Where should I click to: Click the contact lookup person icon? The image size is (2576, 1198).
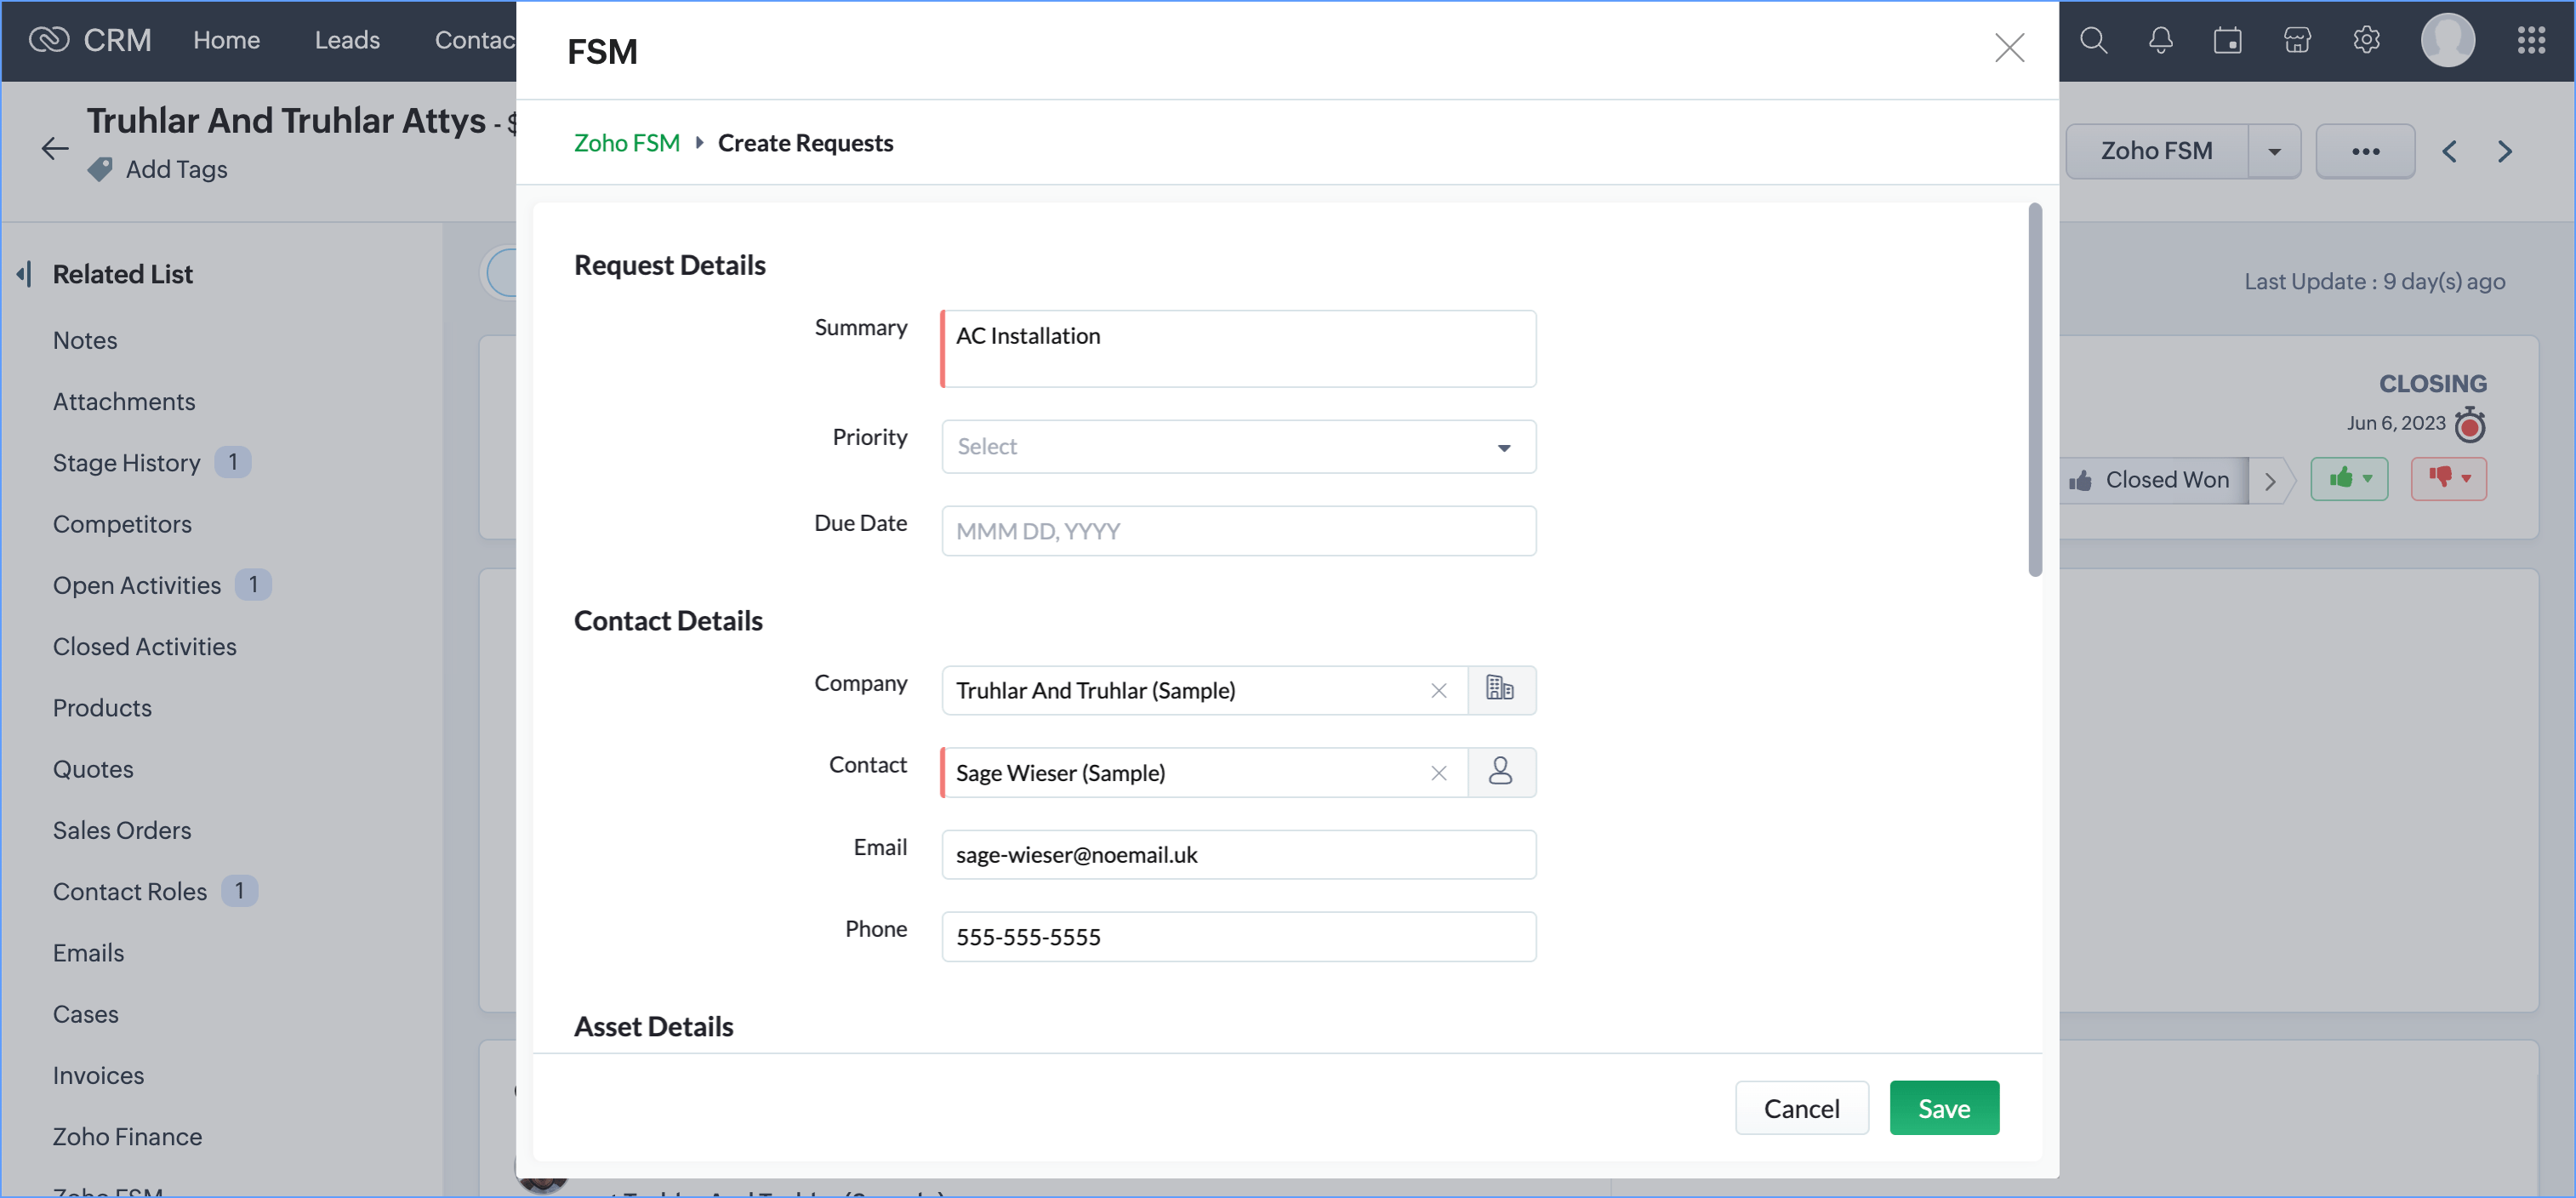(1500, 771)
